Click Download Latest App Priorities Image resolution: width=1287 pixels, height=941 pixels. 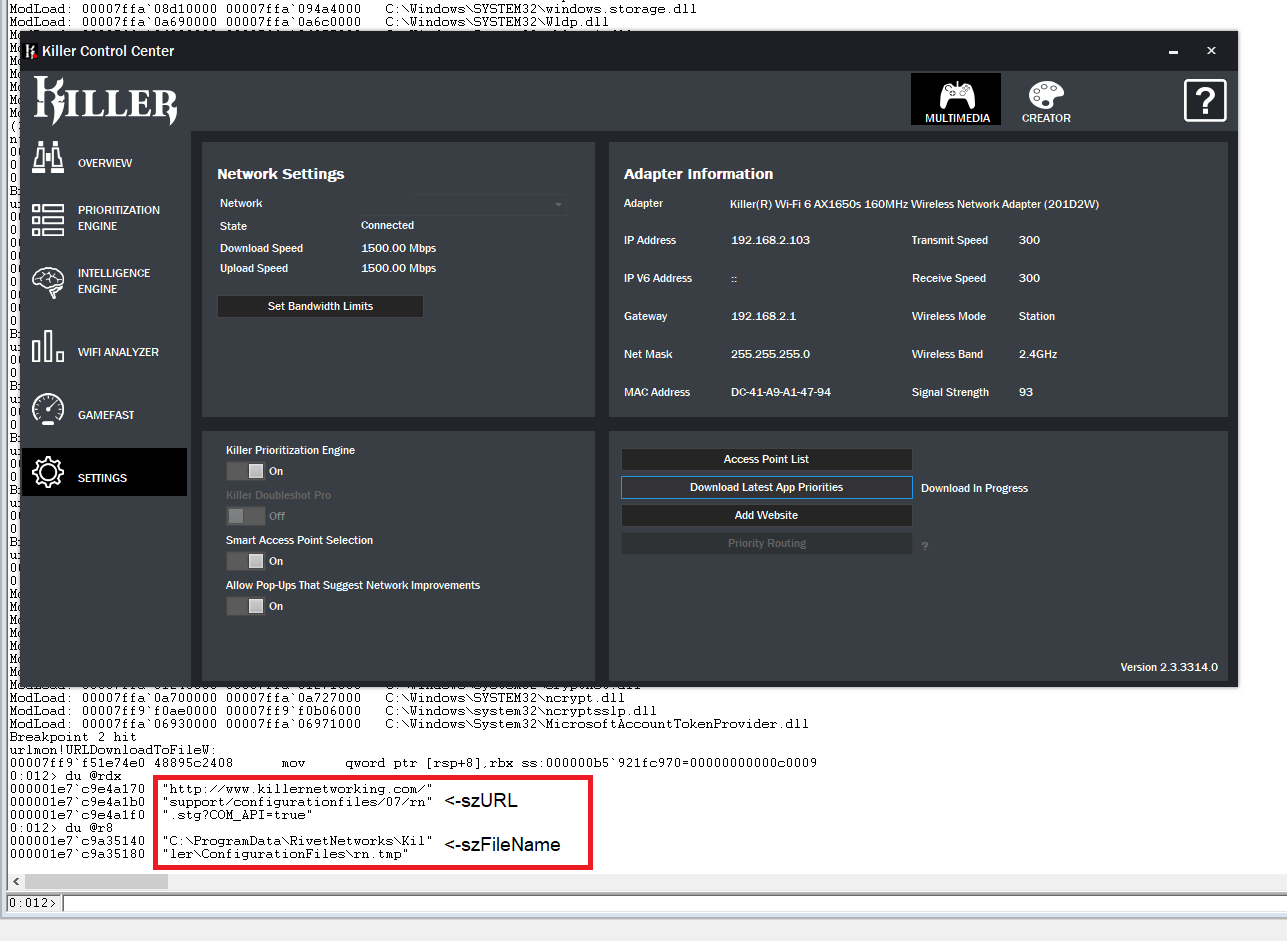point(766,487)
